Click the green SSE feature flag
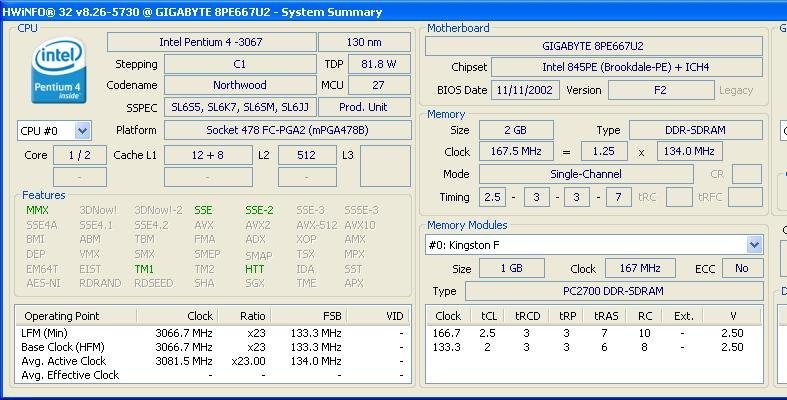 [203, 210]
